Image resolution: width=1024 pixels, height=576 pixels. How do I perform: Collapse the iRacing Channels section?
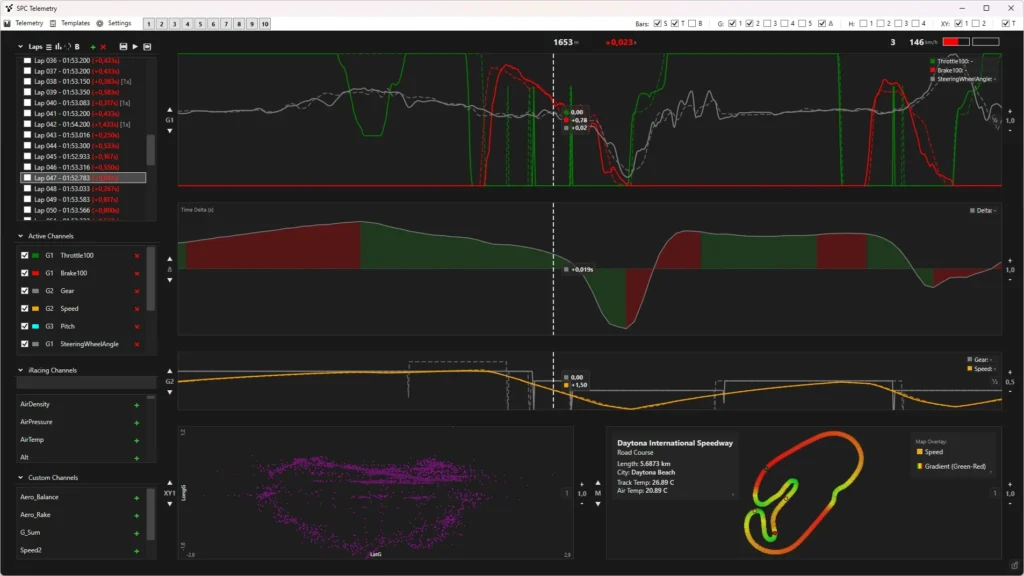pos(21,370)
